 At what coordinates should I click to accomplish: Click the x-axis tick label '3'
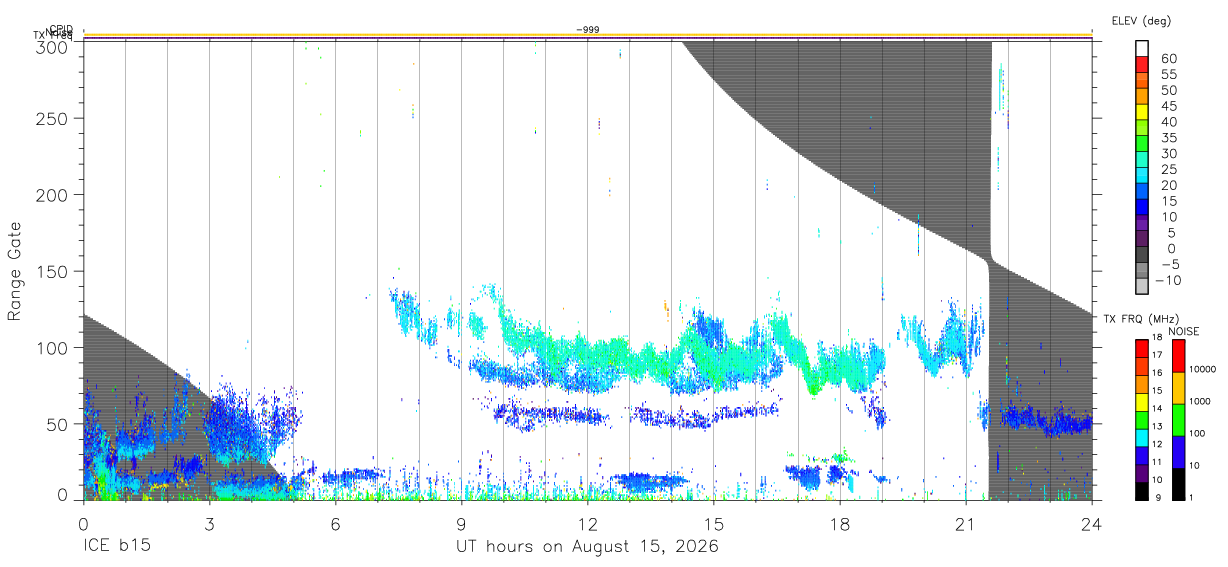coord(209,524)
